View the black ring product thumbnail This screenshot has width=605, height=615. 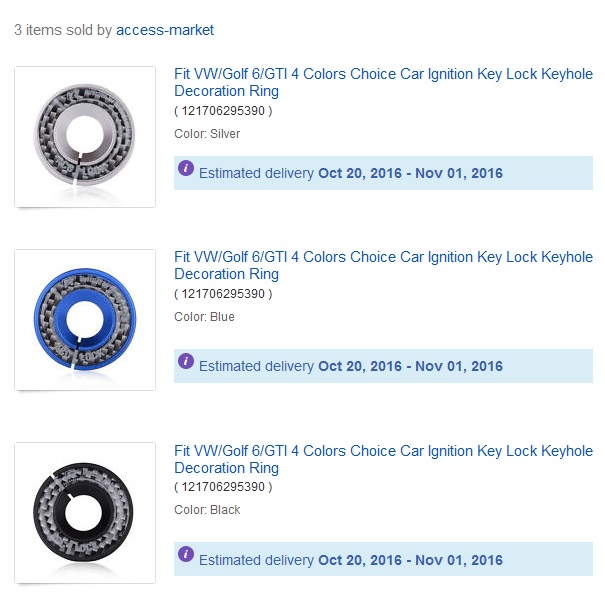click(x=85, y=513)
